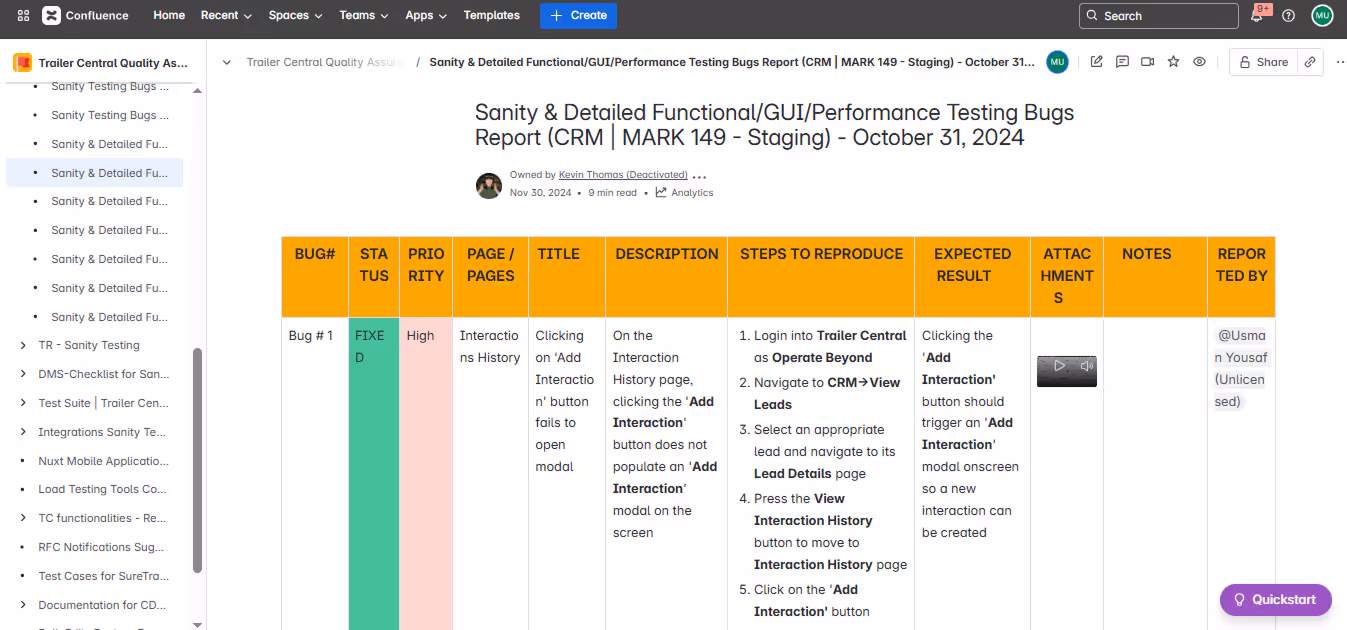Select the highlighted Sanity & Detailed Fu... page
Screen dimensions: 1347x630
[95, 173]
